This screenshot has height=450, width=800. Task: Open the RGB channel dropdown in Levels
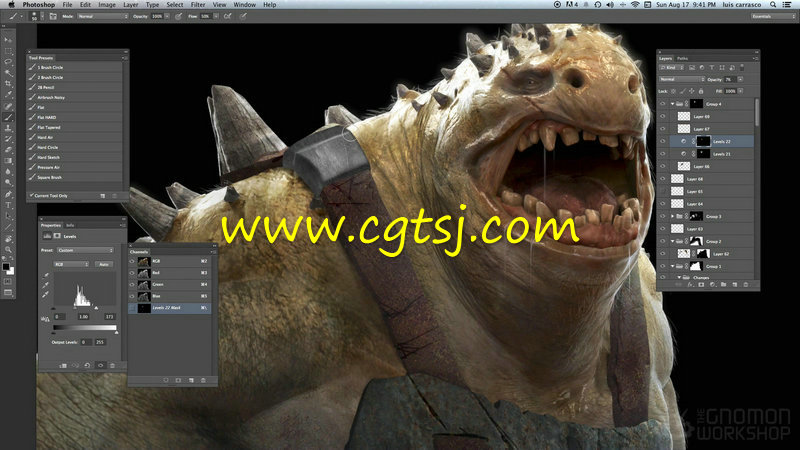click(x=71, y=264)
